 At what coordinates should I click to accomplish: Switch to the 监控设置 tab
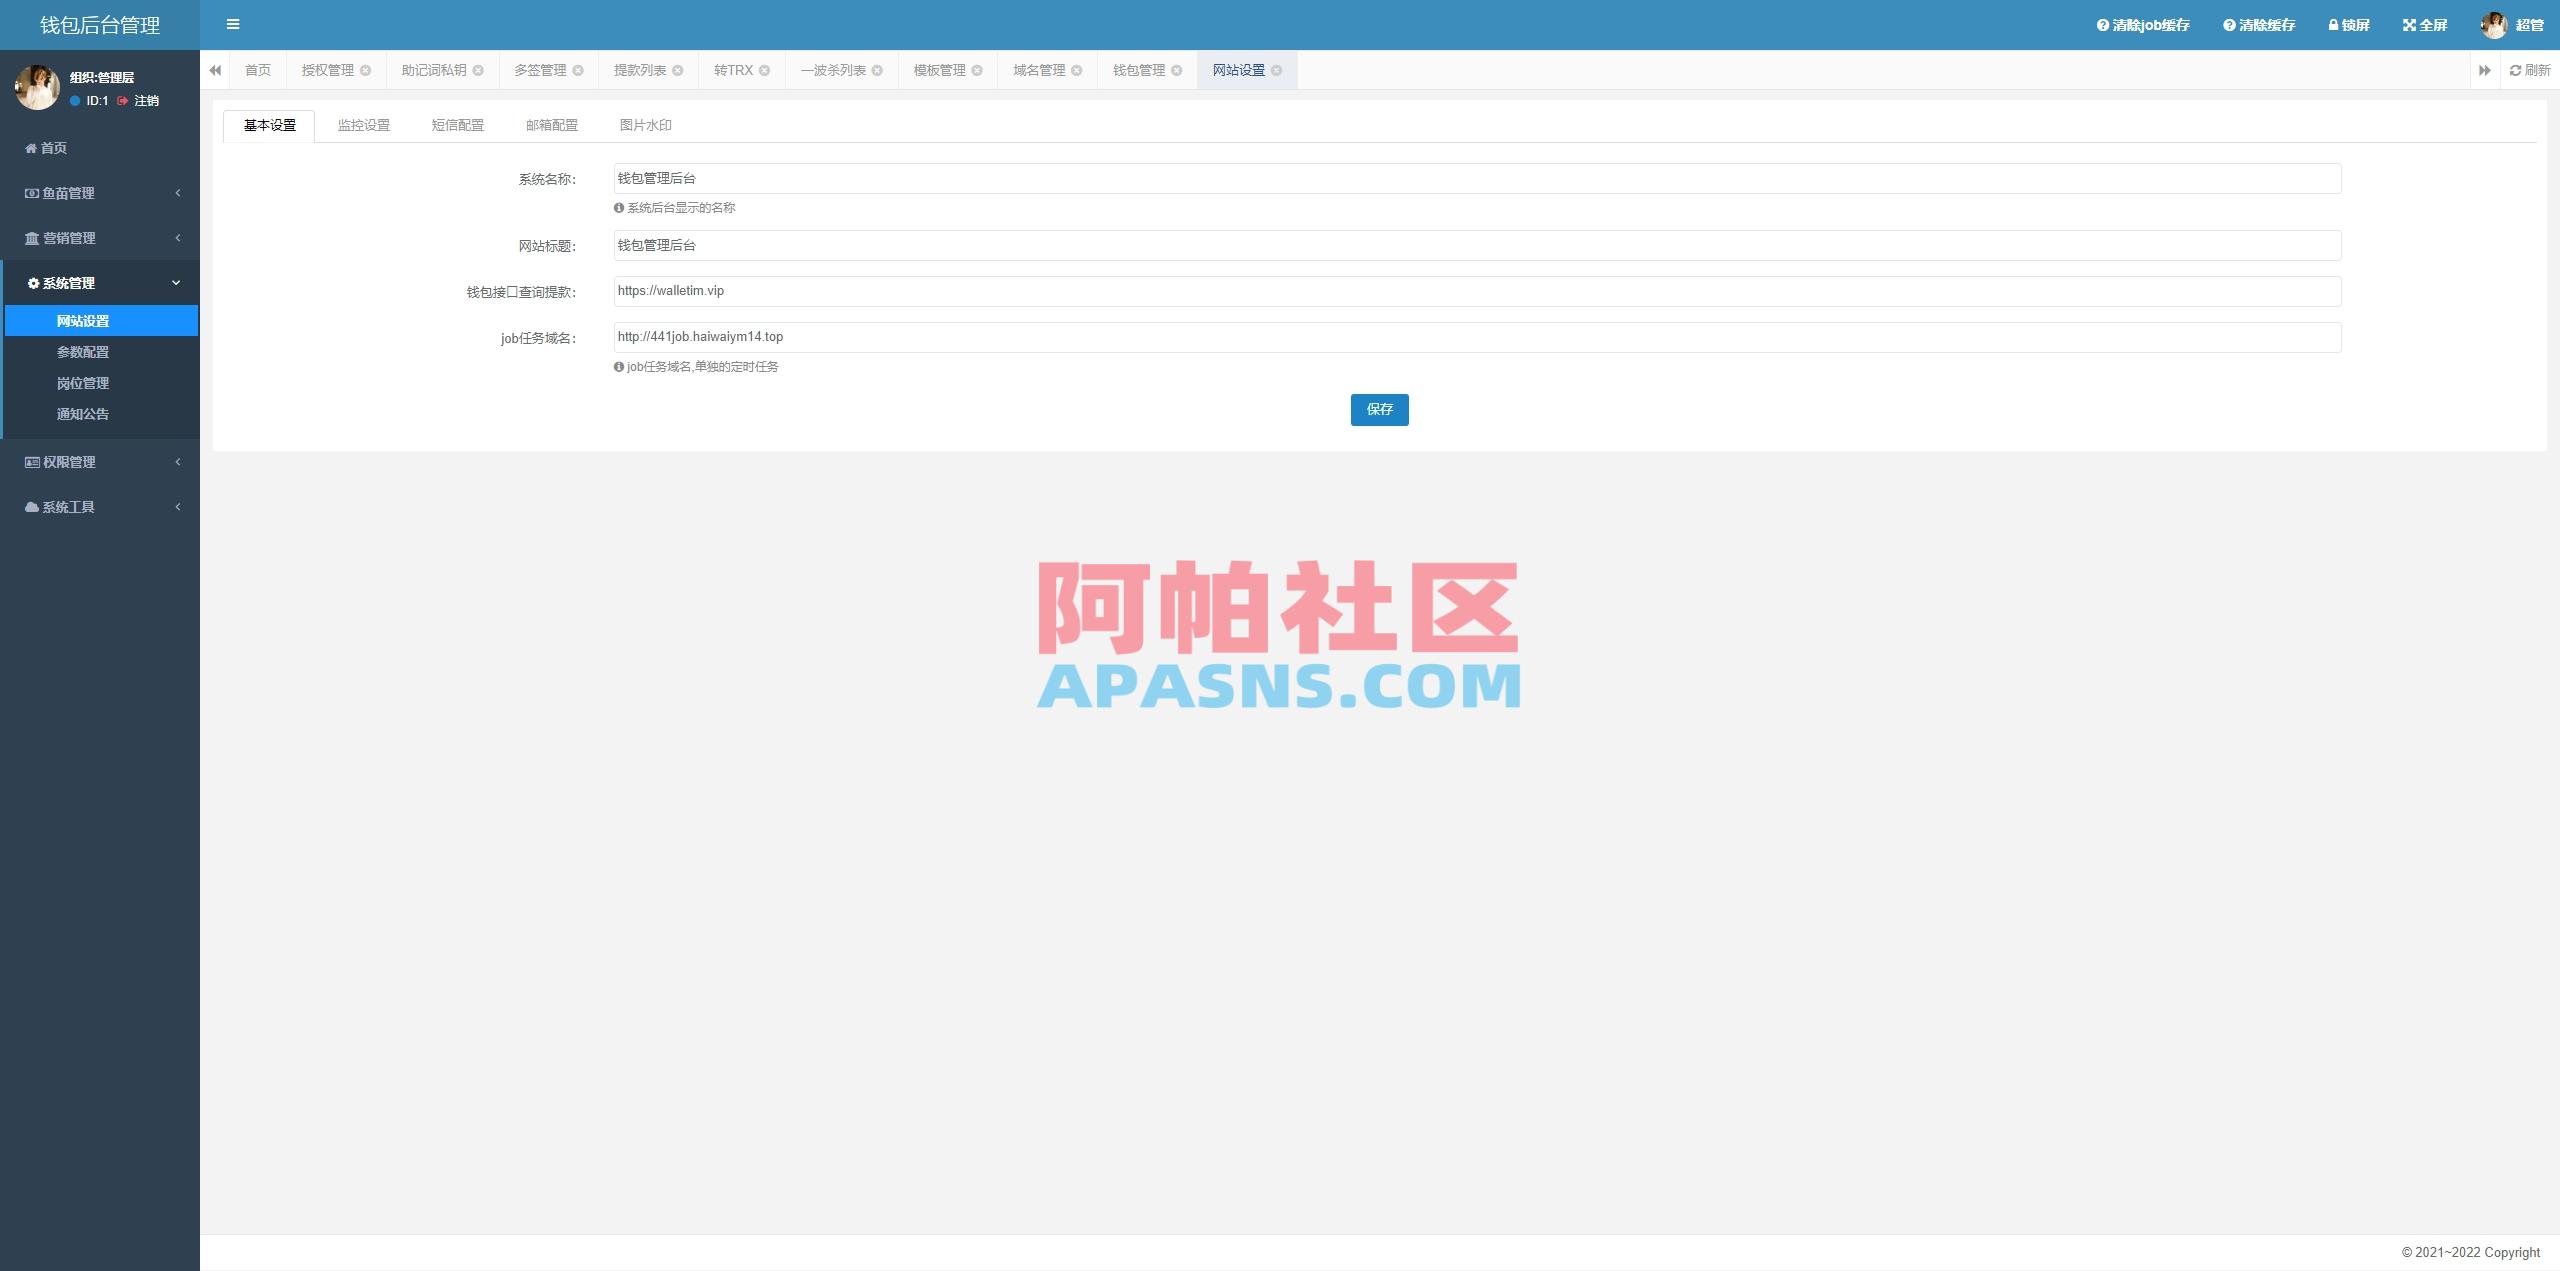pyautogui.click(x=363, y=124)
